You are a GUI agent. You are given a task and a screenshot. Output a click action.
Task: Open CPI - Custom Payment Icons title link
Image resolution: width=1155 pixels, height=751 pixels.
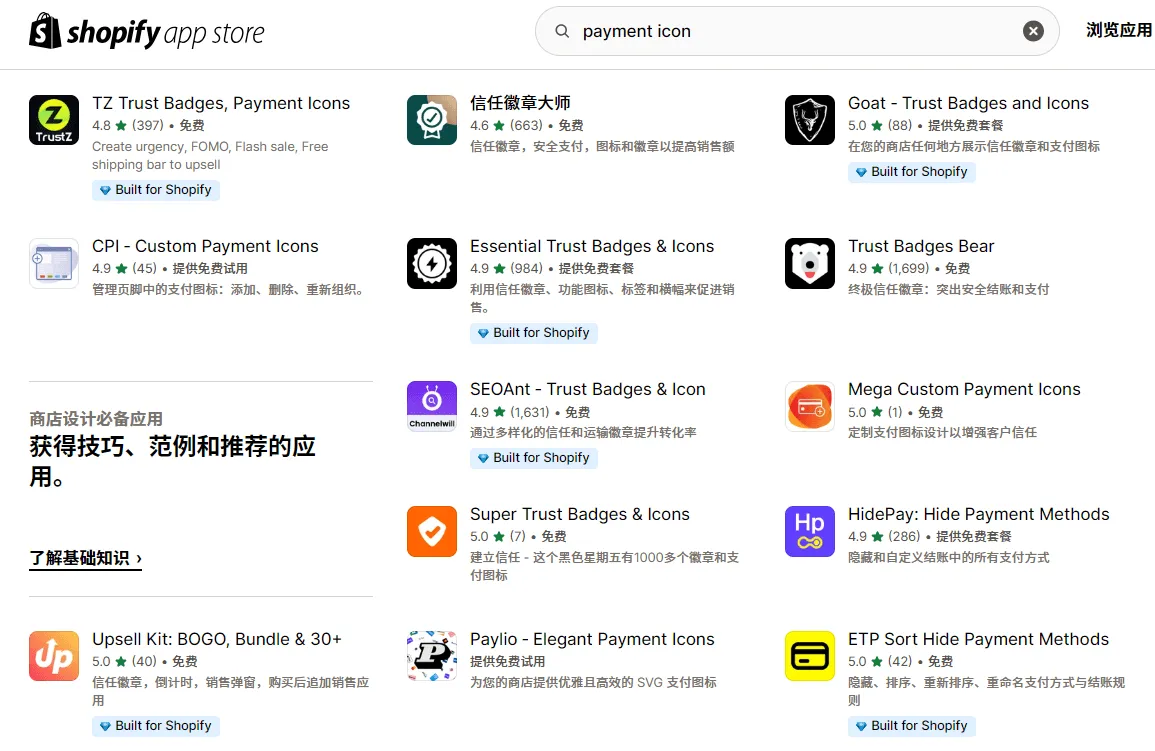[x=205, y=246]
